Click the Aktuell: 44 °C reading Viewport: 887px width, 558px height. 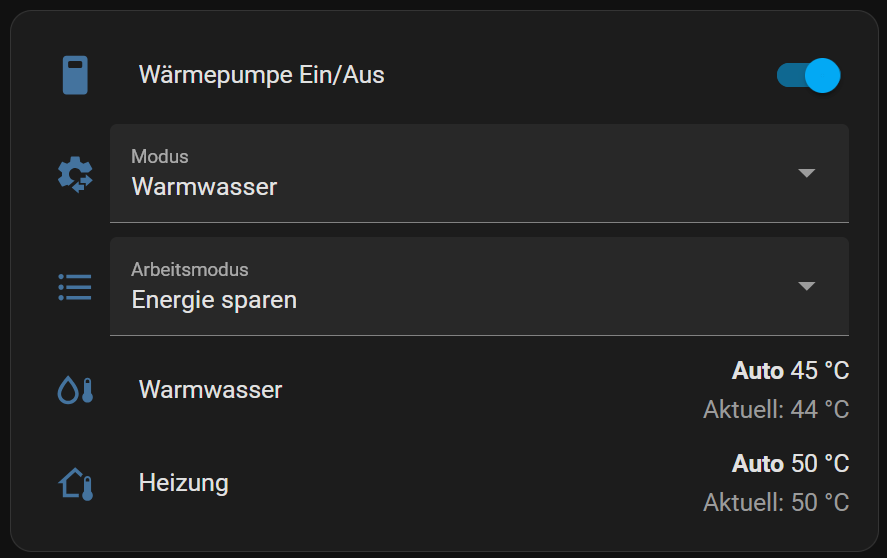776,409
